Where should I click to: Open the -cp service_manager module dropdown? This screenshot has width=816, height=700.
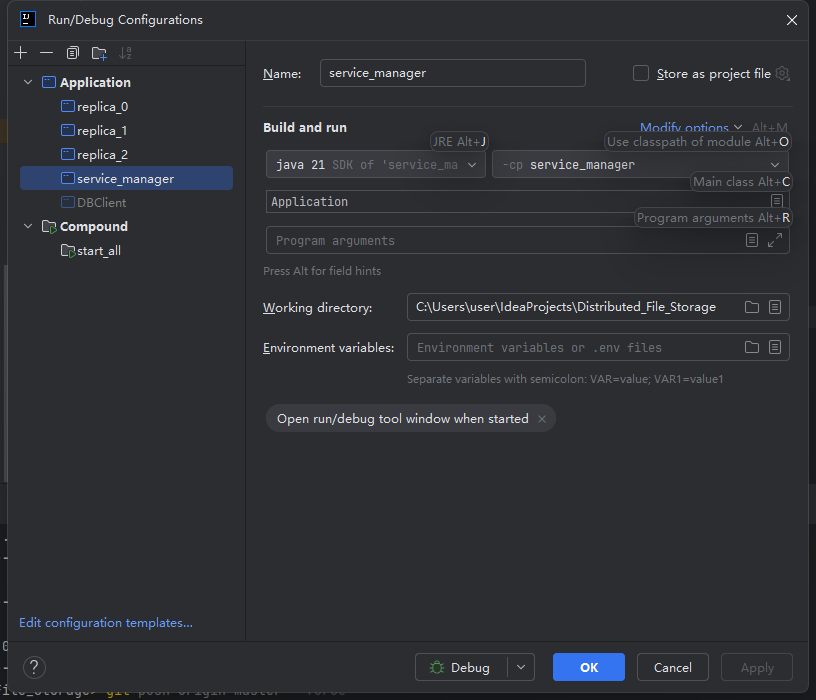click(x=640, y=164)
